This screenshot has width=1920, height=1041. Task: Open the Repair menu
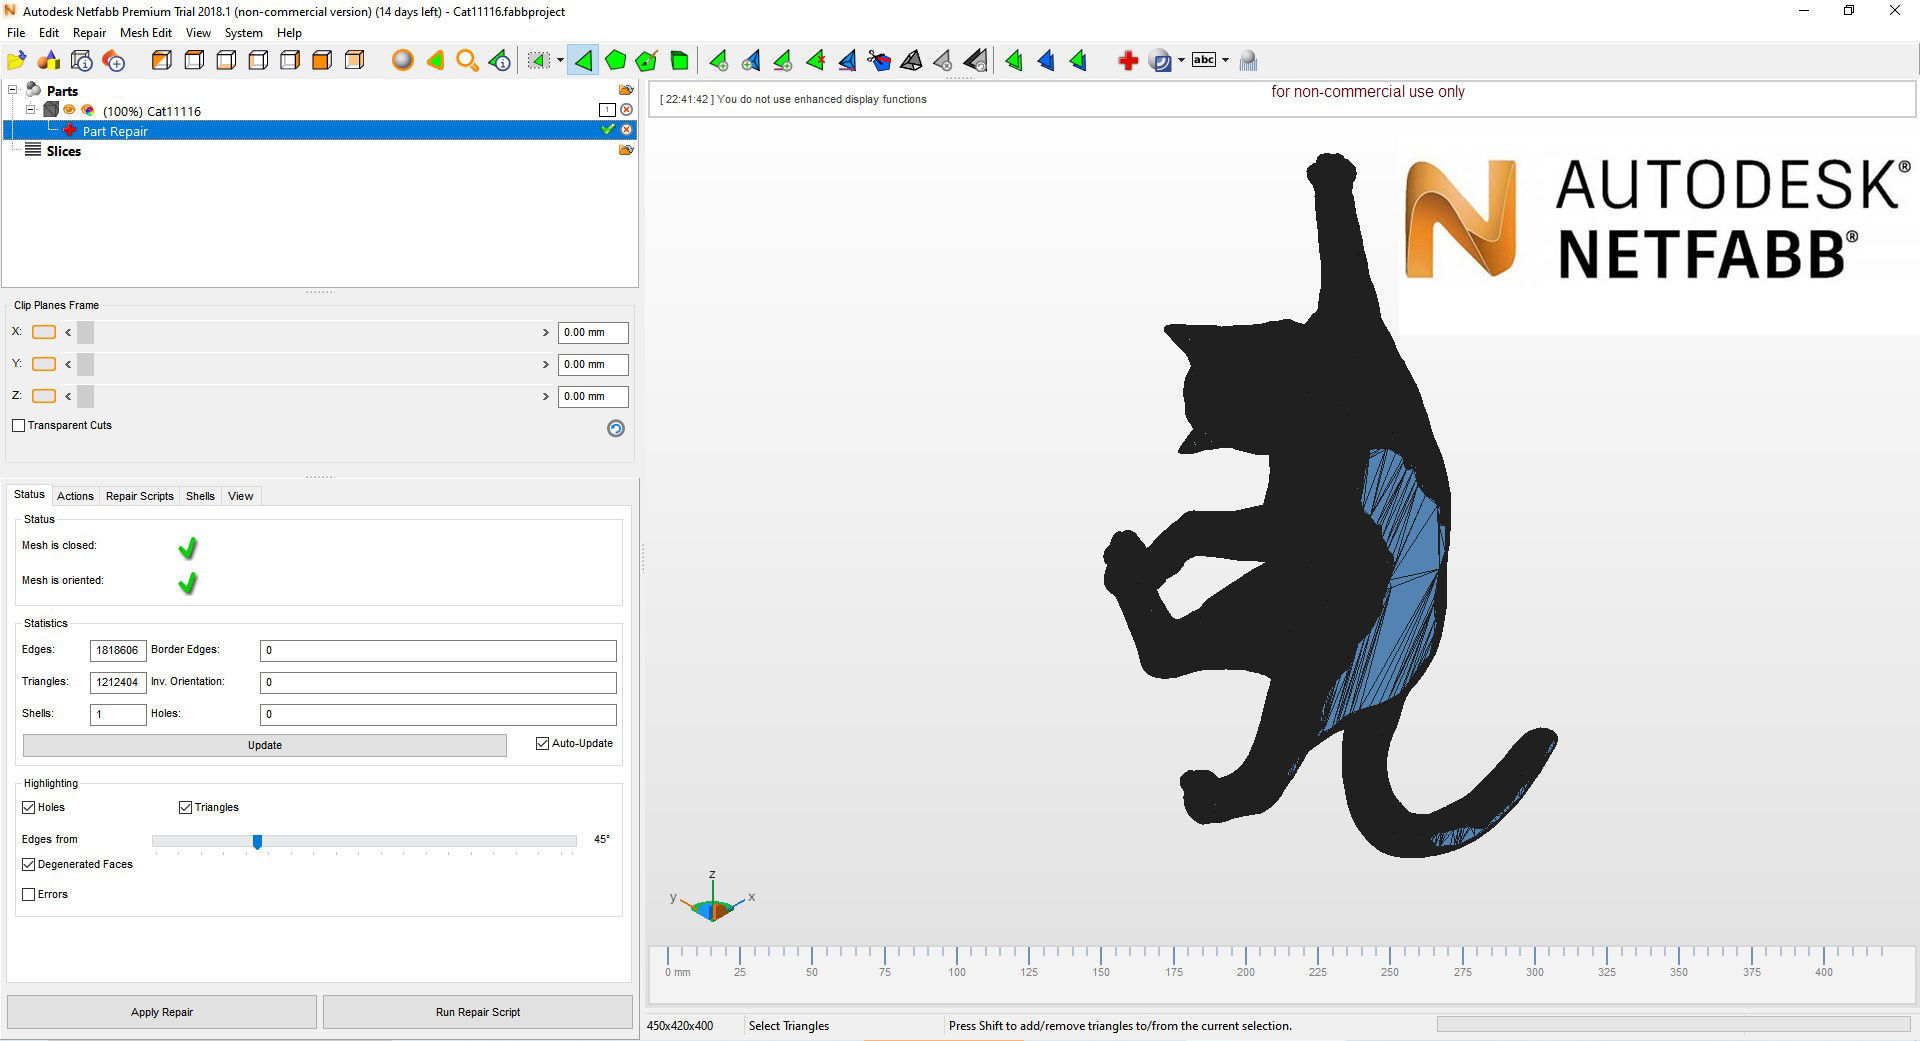[x=89, y=33]
